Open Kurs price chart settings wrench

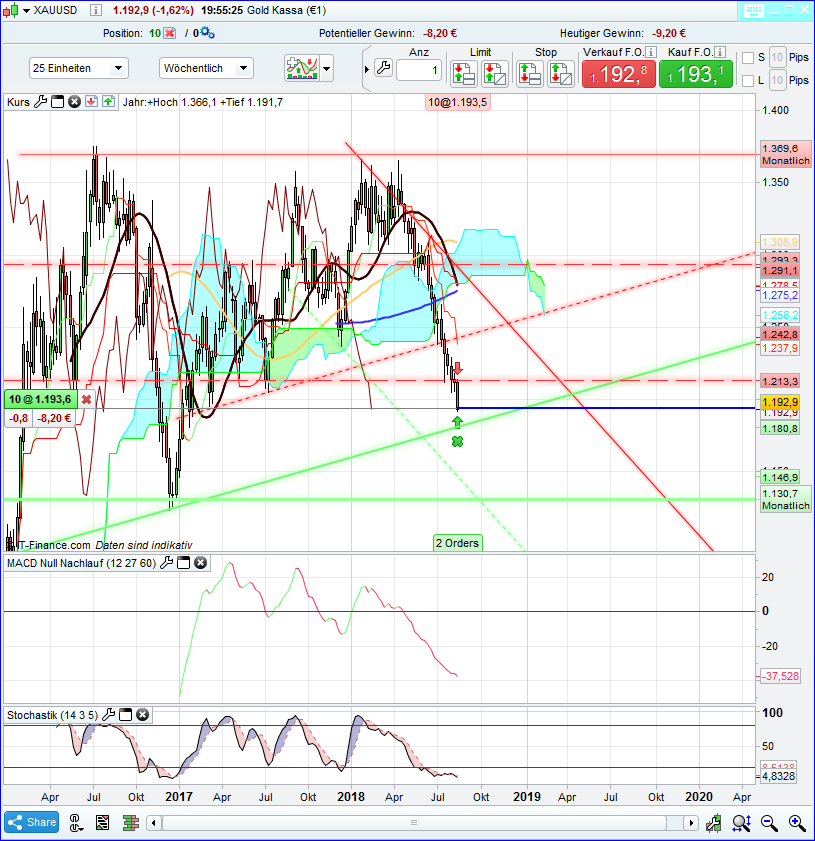(40, 101)
